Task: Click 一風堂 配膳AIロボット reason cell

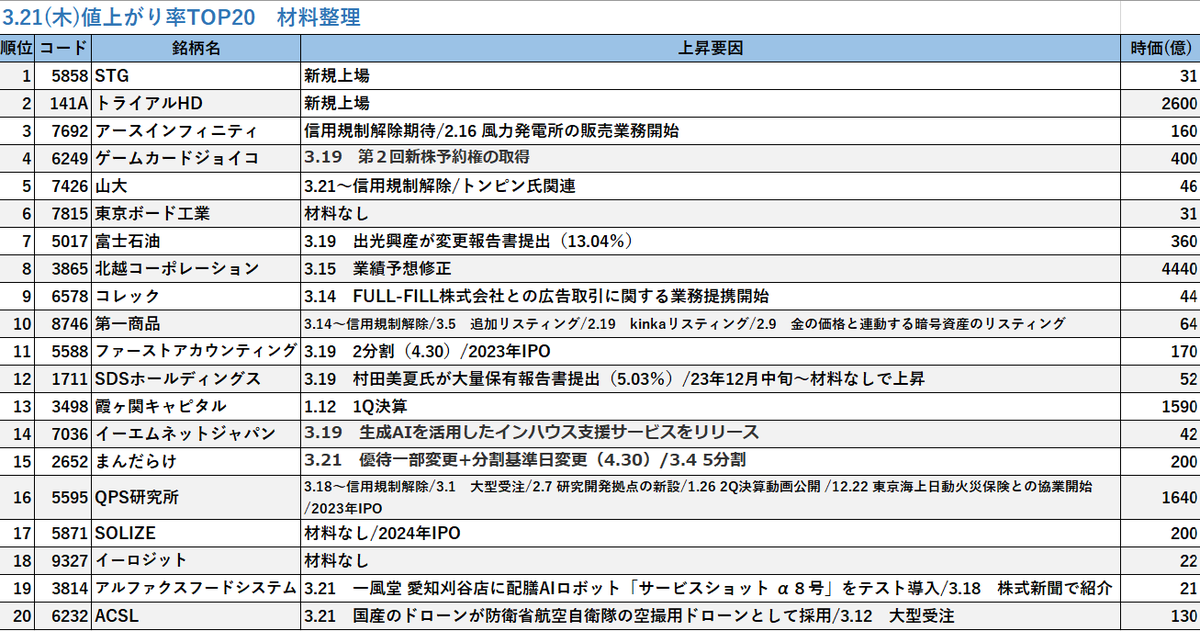Action: click(x=709, y=587)
